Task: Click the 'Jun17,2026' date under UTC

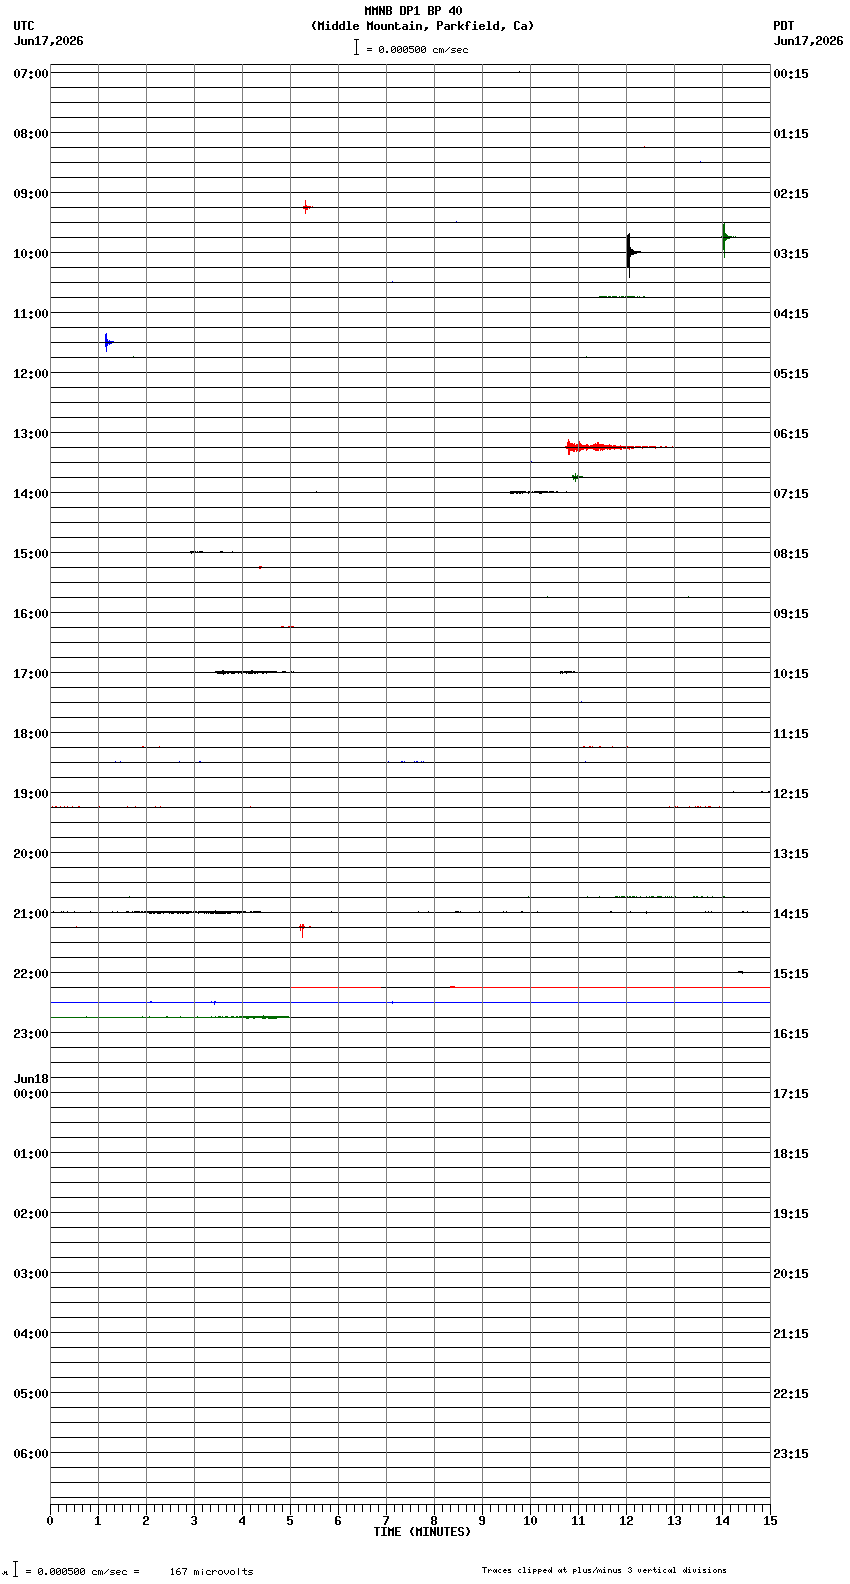Action: (x=49, y=41)
